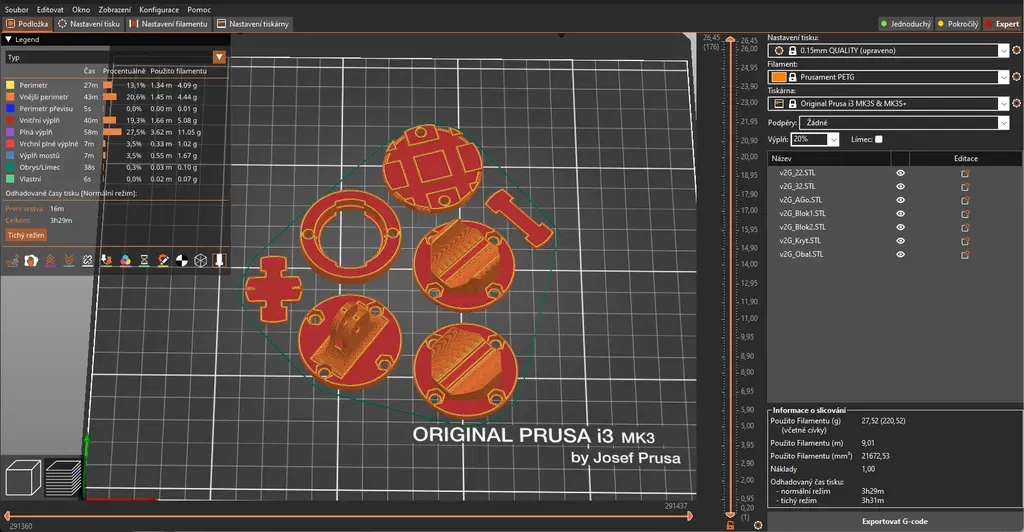
Task: Collapse the Legend panel triangle
Action: pyautogui.click(x=8, y=40)
